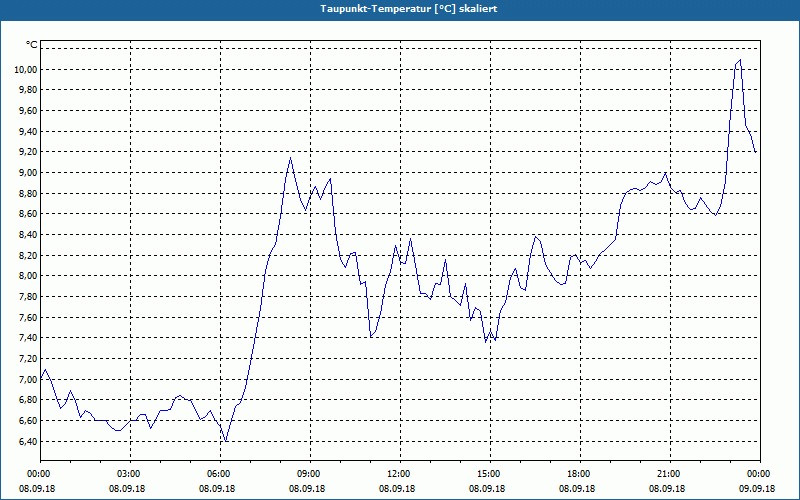This screenshot has width=800, height=500.
Task: Select the "9,80" y-axis value
Action: click(28, 90)
